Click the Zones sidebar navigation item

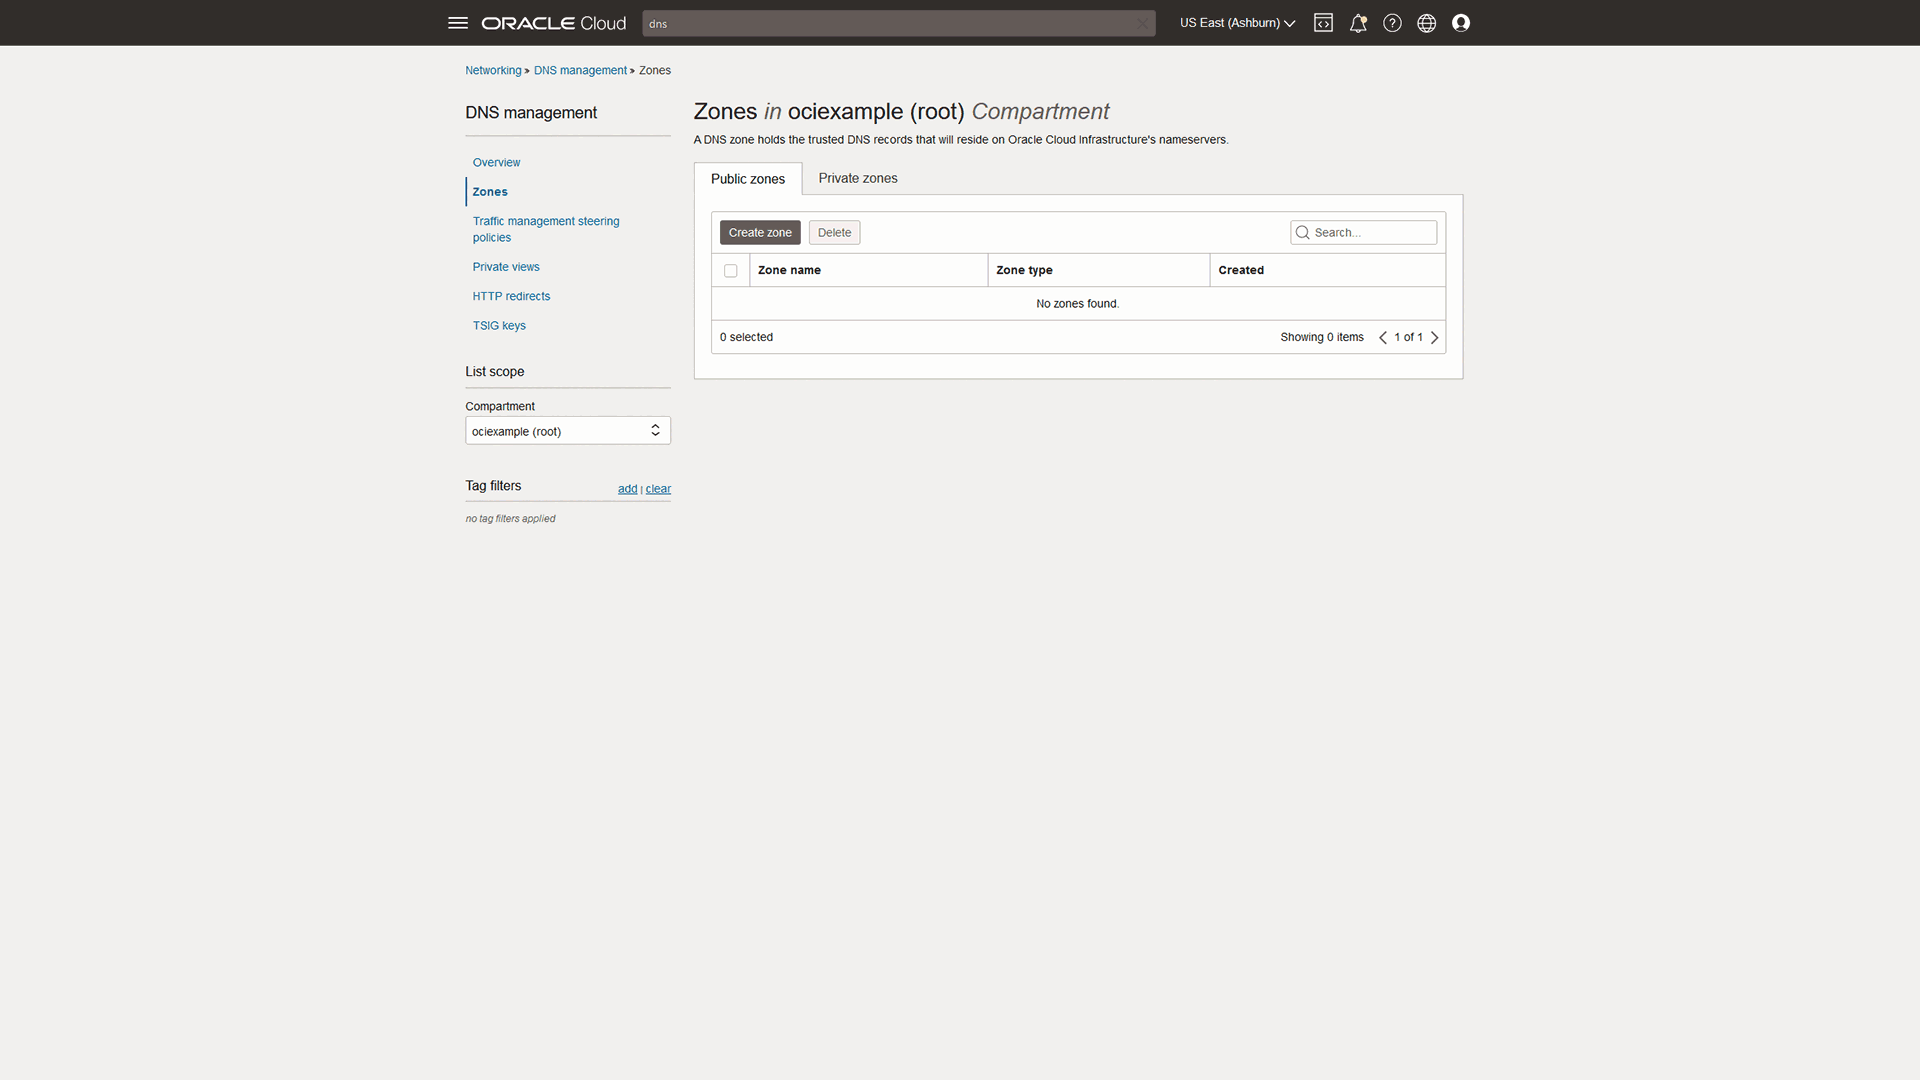(x=489, y=191)
